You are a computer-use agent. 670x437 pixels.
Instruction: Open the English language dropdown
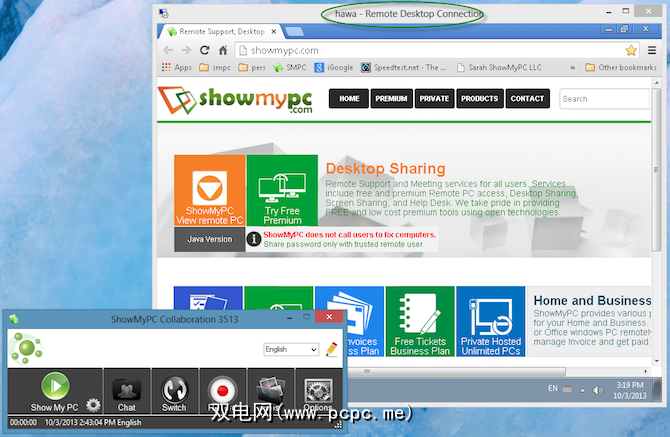291,349
